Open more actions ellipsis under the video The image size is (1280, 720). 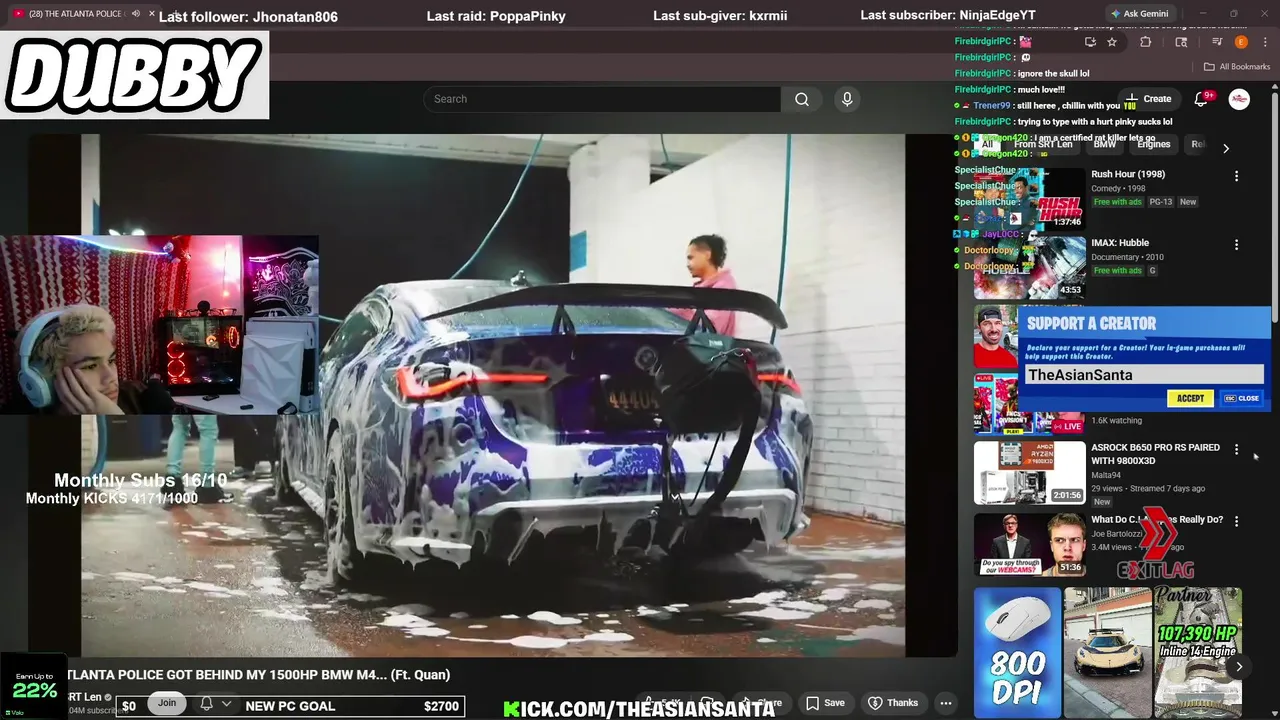click(x=946, y=703)
